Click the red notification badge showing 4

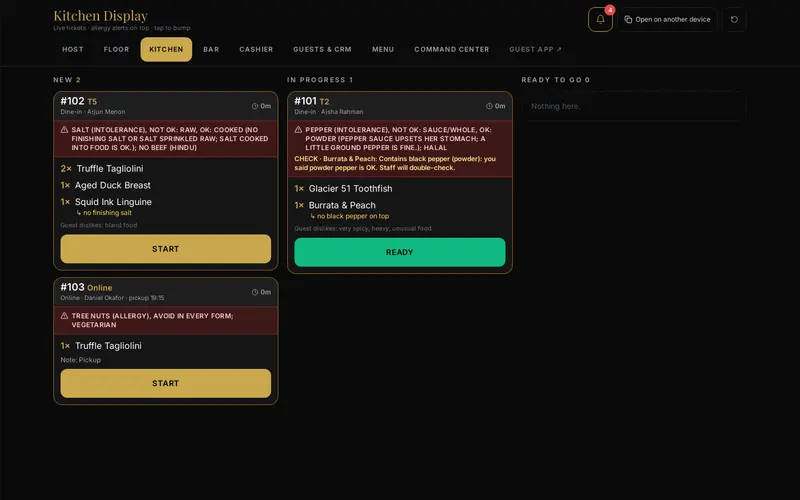(610, 10)
